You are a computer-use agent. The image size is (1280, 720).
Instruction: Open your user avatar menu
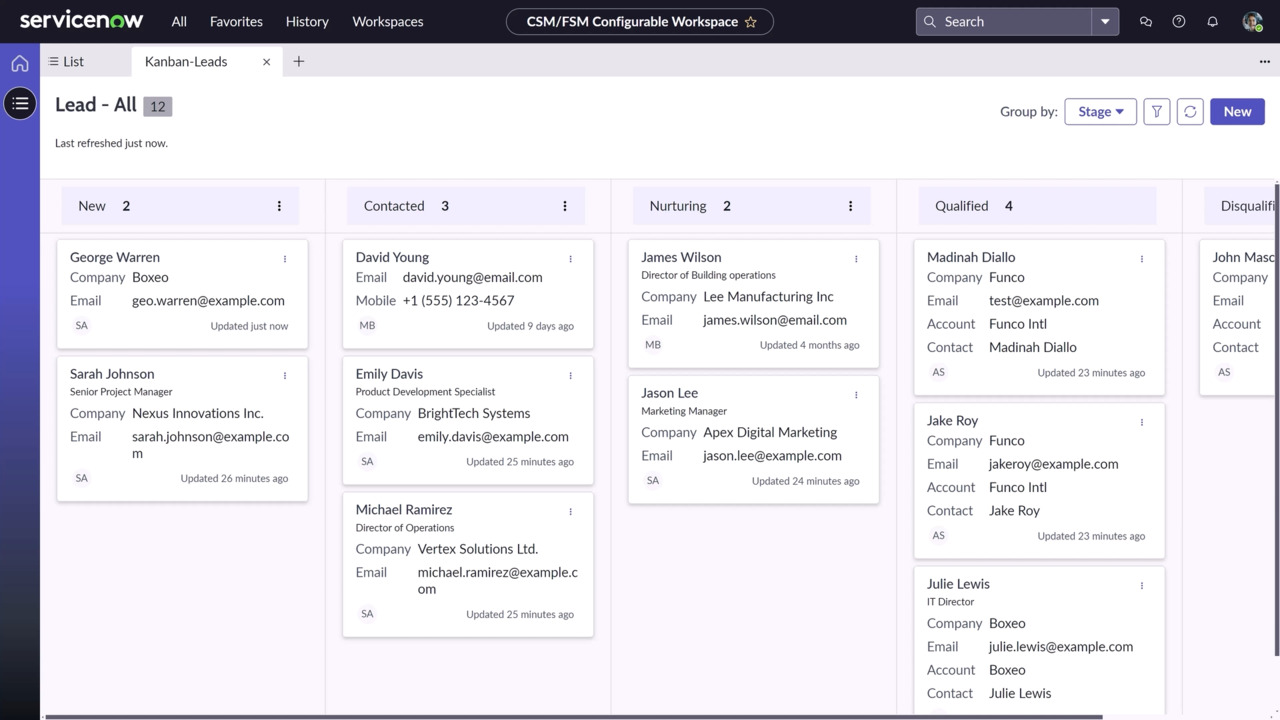(x=1252, y=21)
